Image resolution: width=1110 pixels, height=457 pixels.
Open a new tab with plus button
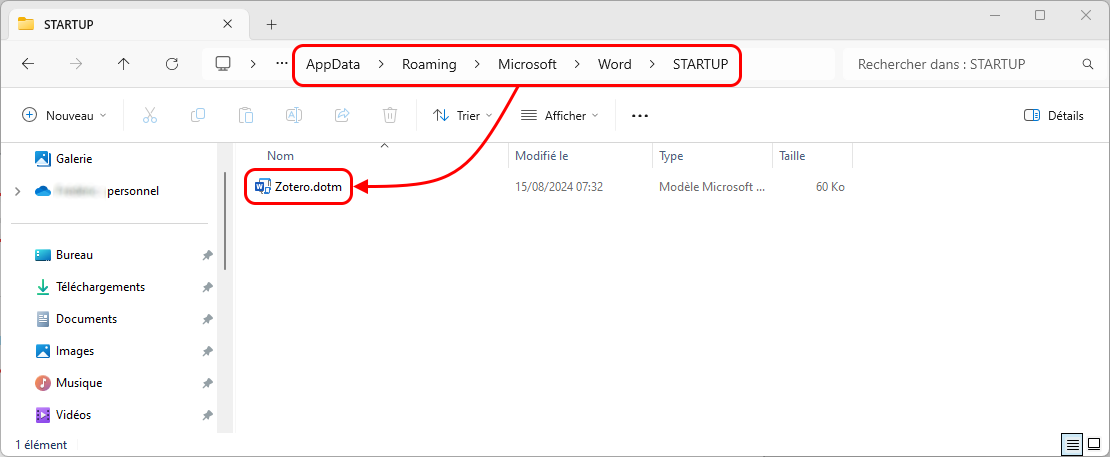pyautogui.click(x=271, y=24)
